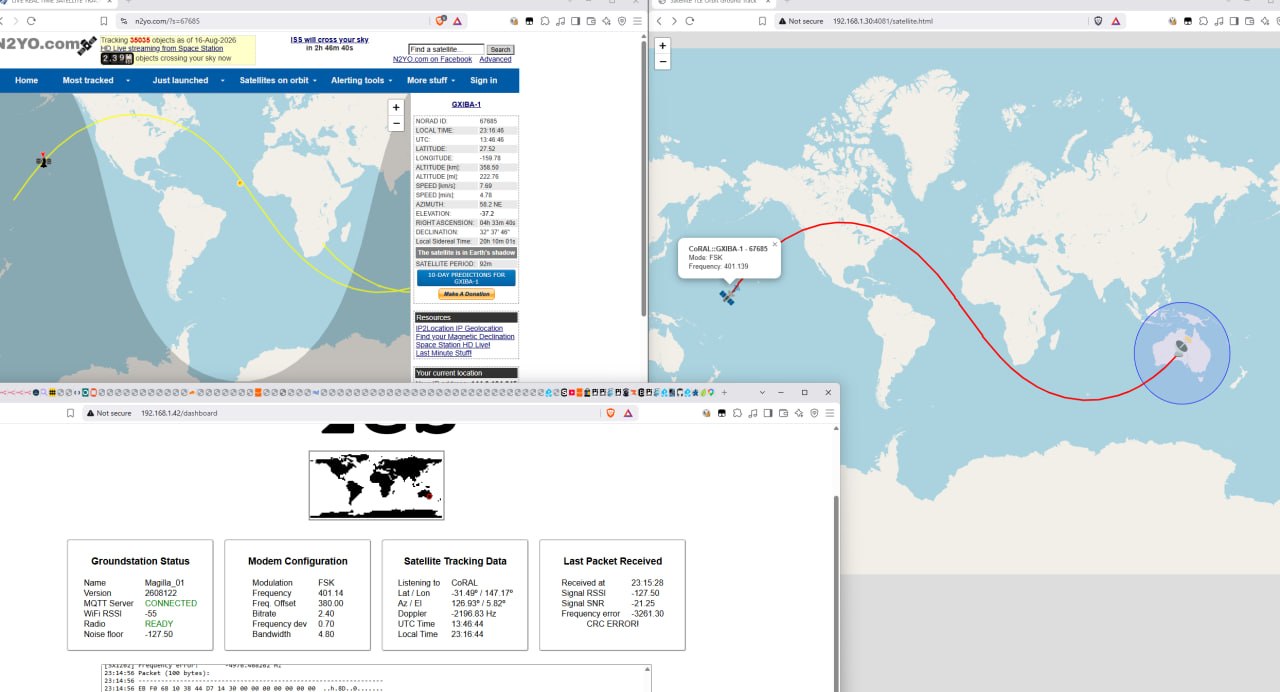Select the Just launched menu label
The height and width of the screenshot is (692, 1280).
[180, 80]
